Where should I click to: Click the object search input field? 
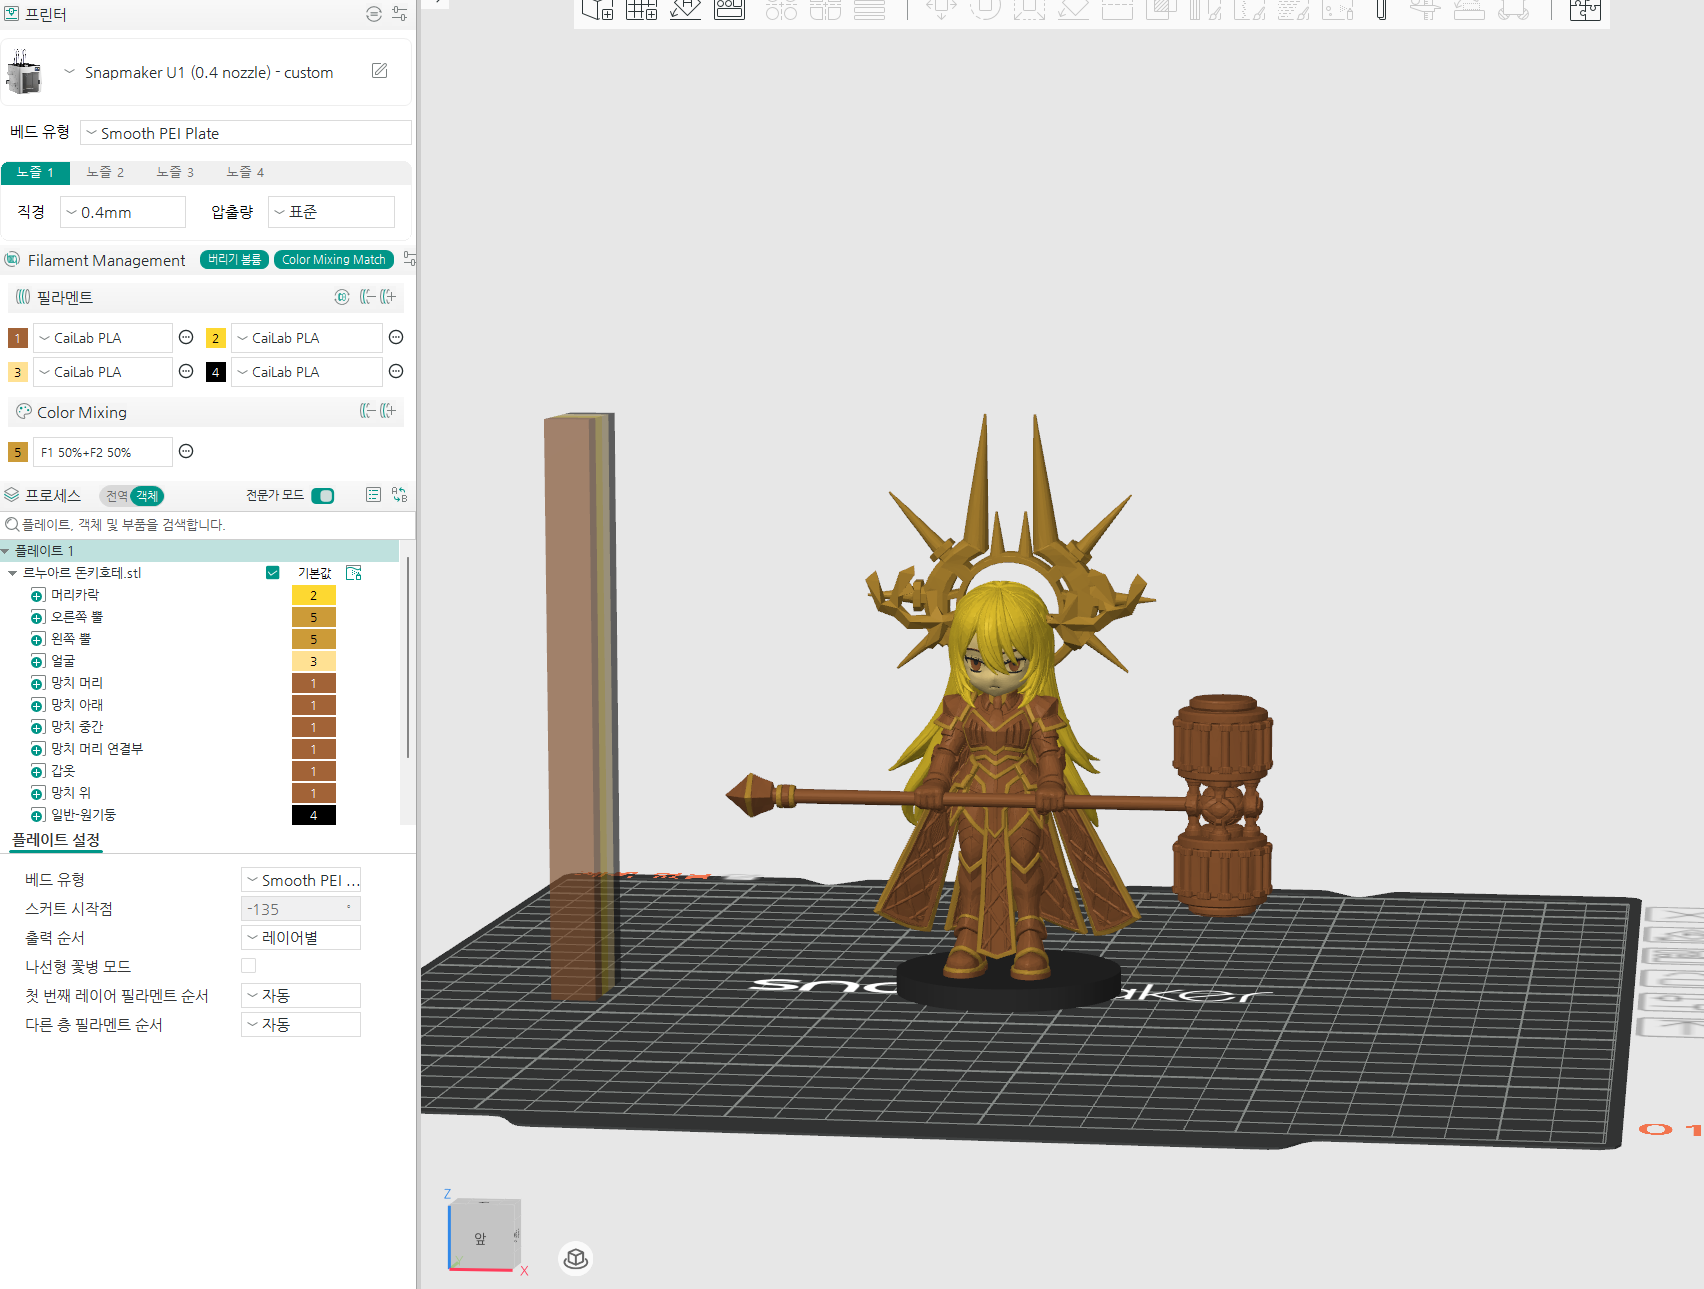pyautogui.click(x=208, y=524)
